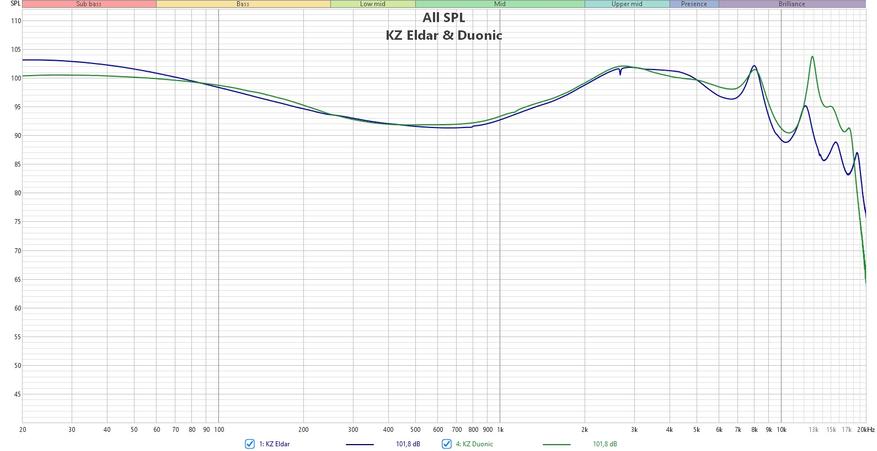877x451 pixels.
Task: Click the 200 label on the frequency axis
Action: click(303, 429)
